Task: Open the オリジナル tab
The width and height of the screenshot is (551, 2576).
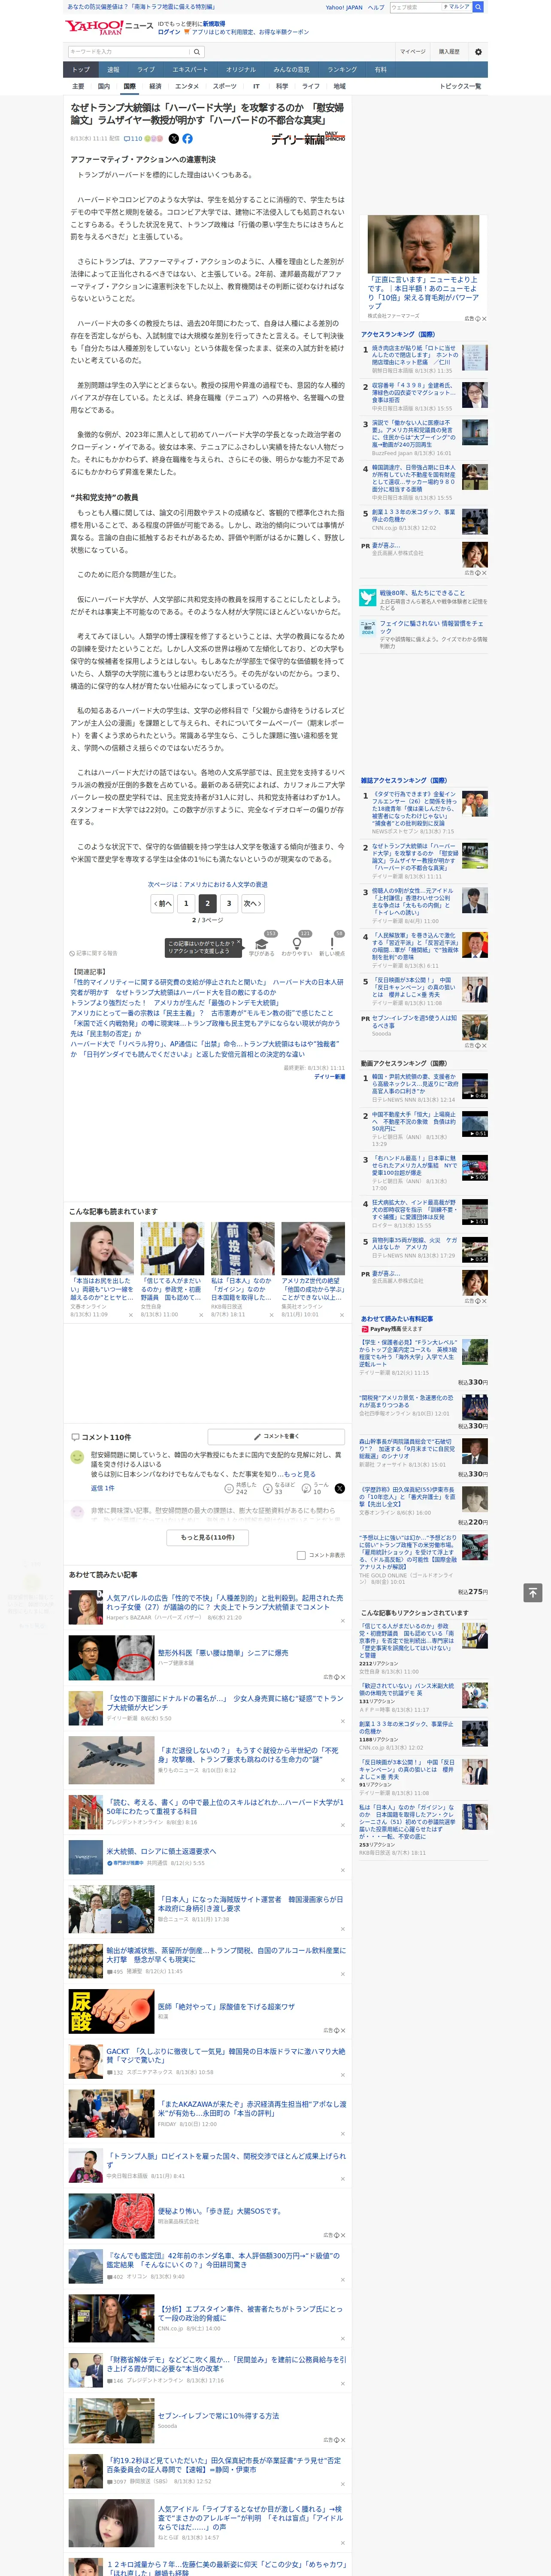Action: coord(241,70)
